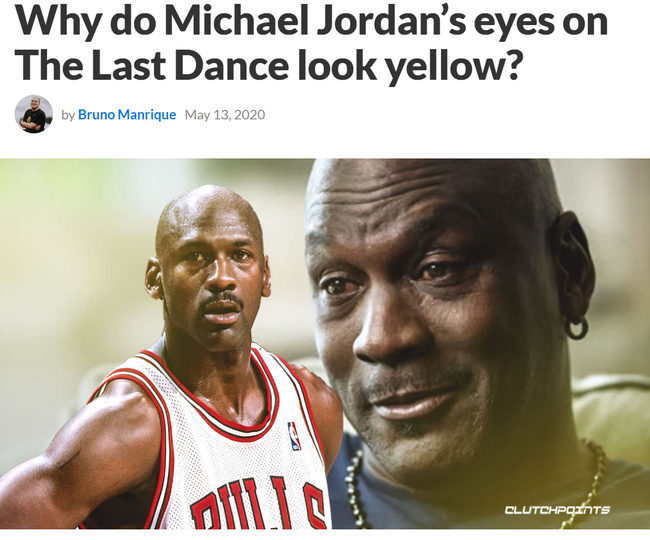Open author Bruno Manrique's avatar photo
Screen dimensions: 650x540
[33, 114]
